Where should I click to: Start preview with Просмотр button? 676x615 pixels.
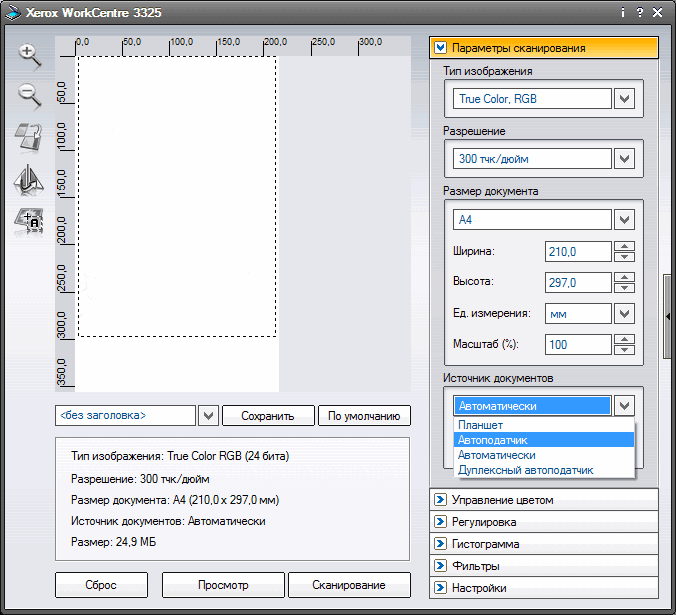[x=223, y=585]
